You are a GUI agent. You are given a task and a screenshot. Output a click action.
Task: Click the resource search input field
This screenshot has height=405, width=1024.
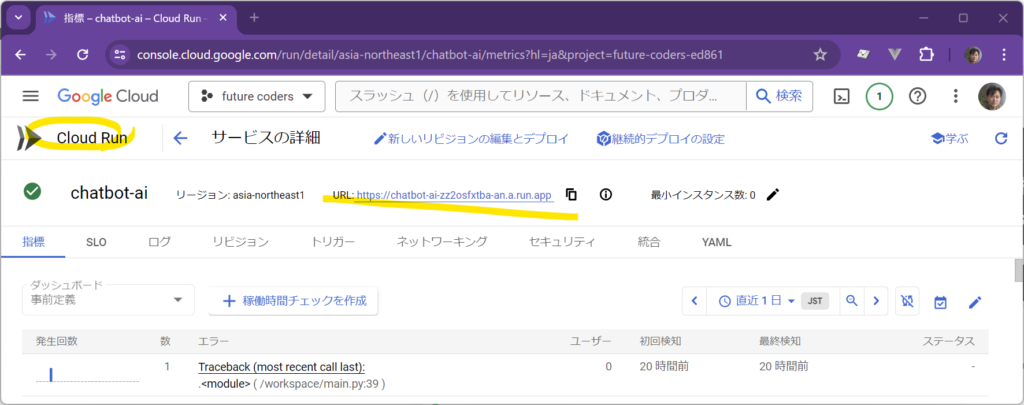tap(541, 97)
